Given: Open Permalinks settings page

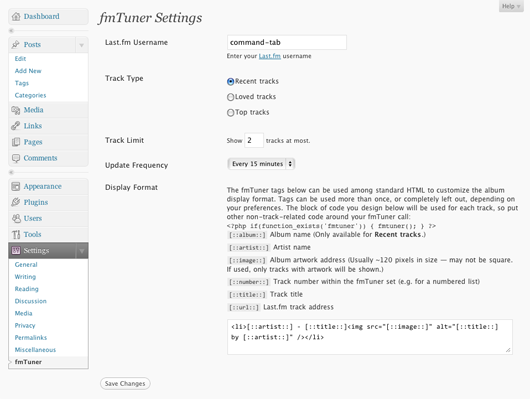Looking at the screenshot, I should tap(31, 338).
